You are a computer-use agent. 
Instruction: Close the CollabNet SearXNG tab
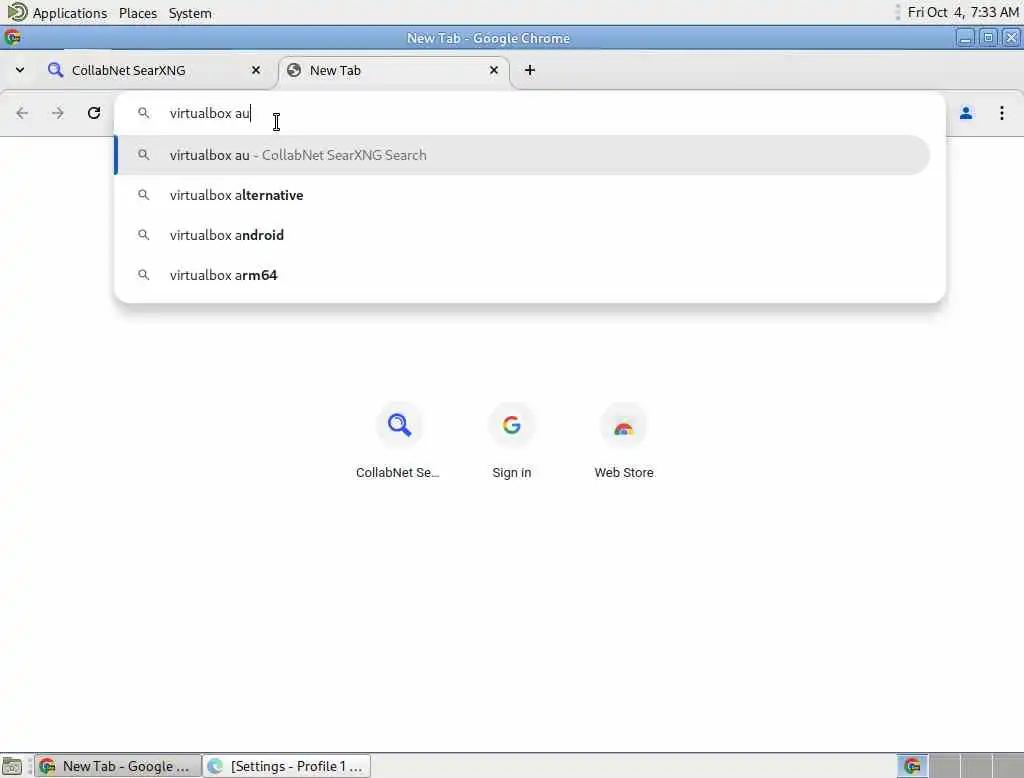click(x=256, y=70)
